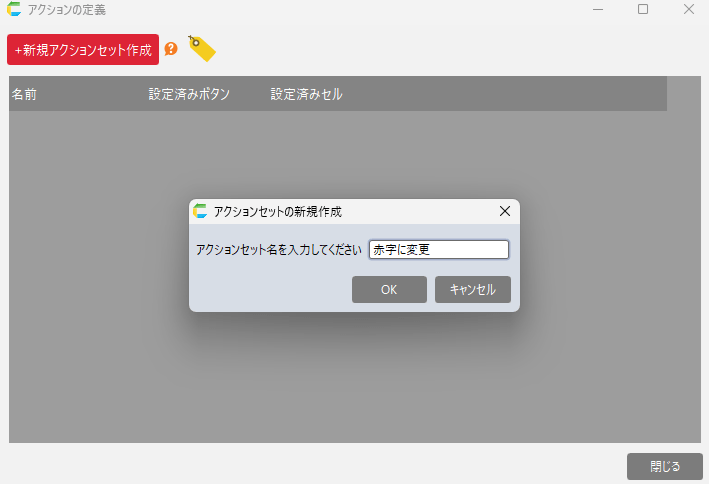Image resolution: width=709 pixels, height=484 pixels.
Task: Close the アクションの定義 main window
Action: (x=689, y=10)
